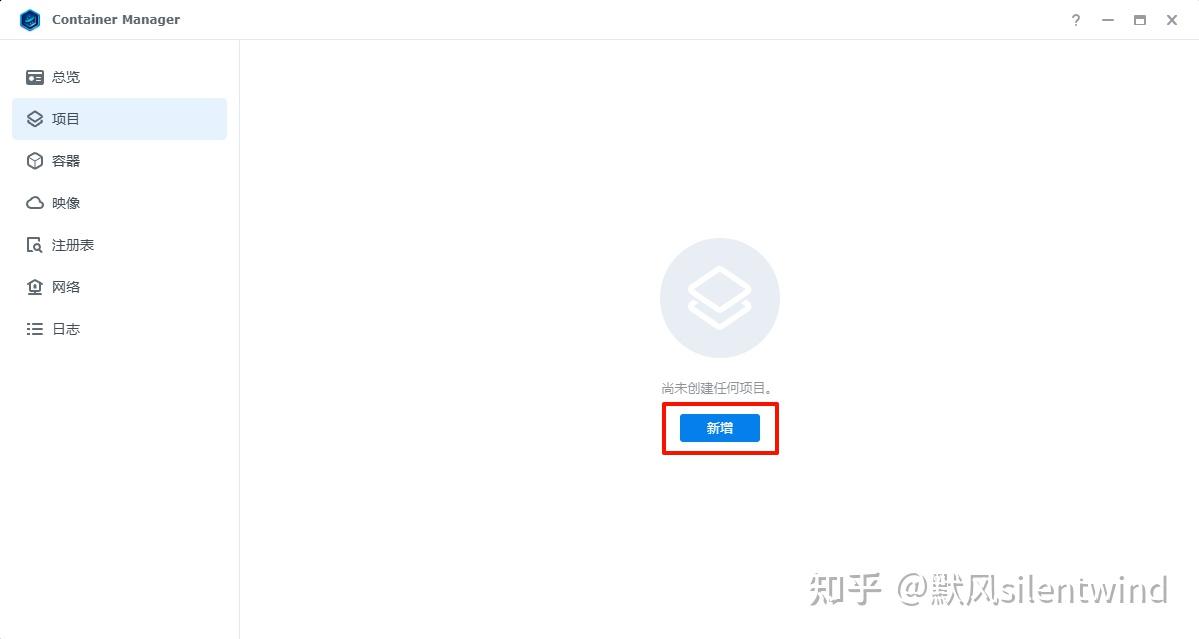The width and height of the screenshot is (1199, 639).
Task: Open the 映像 cloud icon
Action: 35,203
